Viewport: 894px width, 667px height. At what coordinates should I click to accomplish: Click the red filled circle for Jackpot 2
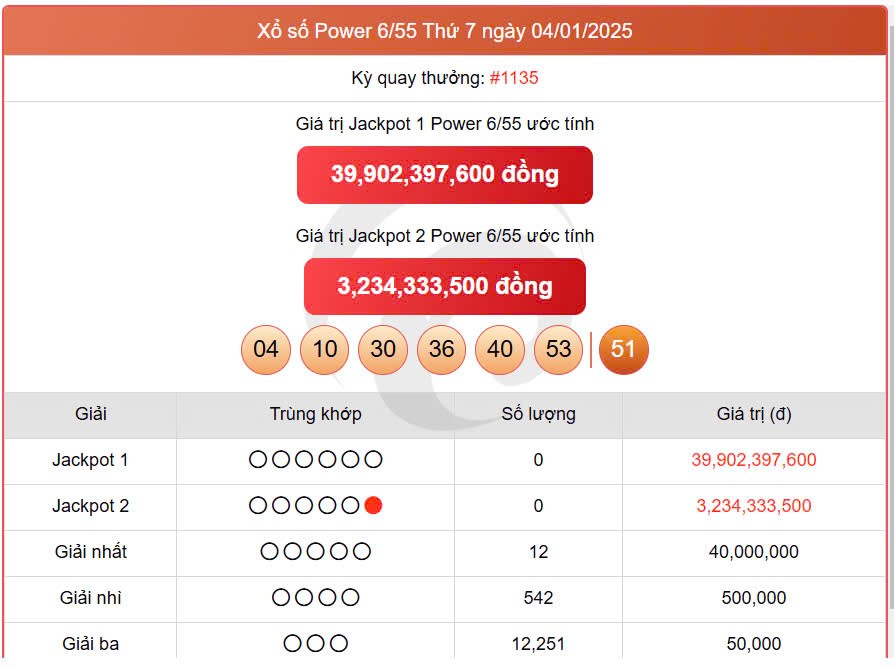point(373,506)
